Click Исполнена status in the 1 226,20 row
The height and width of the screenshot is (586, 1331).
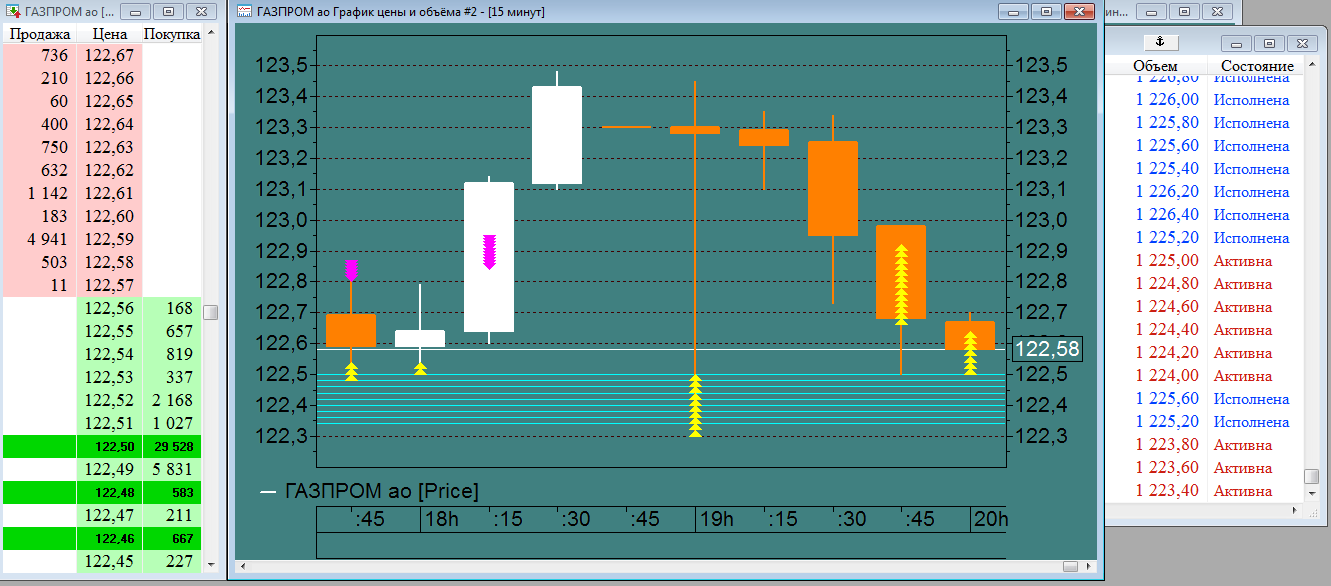click(x=1251, y=192)
